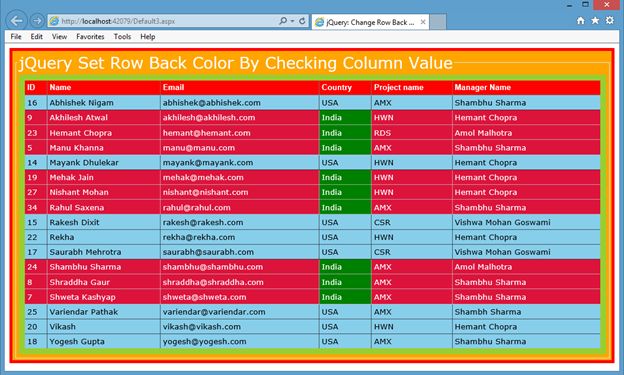Click green India cell in Akhilesh Atwal row
This screenshot has width=624, height=375.
coord(345,118)
